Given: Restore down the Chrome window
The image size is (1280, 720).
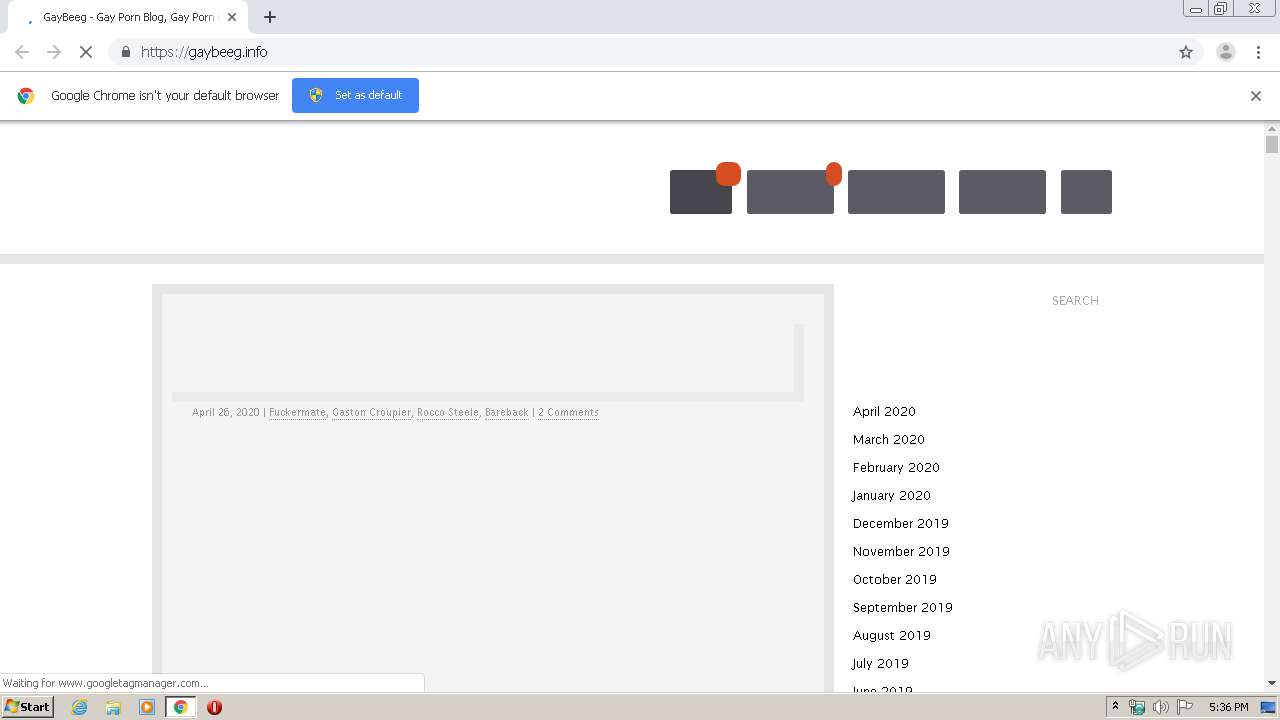Looking at the screenshot, I should (1221, 9).
